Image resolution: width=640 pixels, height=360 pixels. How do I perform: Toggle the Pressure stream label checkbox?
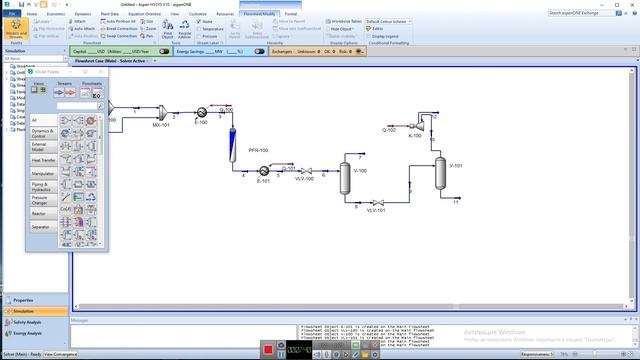point(199,36)
